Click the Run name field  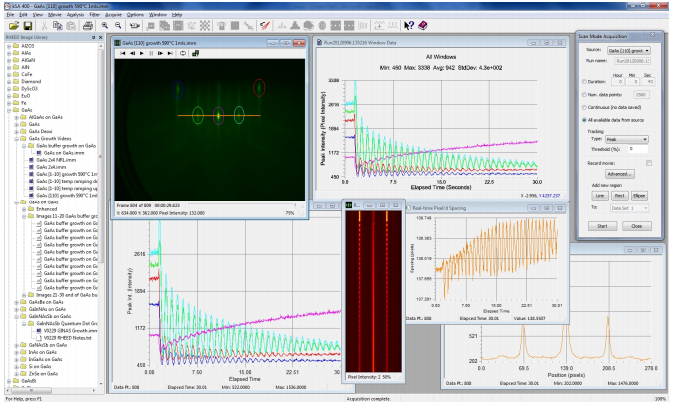632,61
